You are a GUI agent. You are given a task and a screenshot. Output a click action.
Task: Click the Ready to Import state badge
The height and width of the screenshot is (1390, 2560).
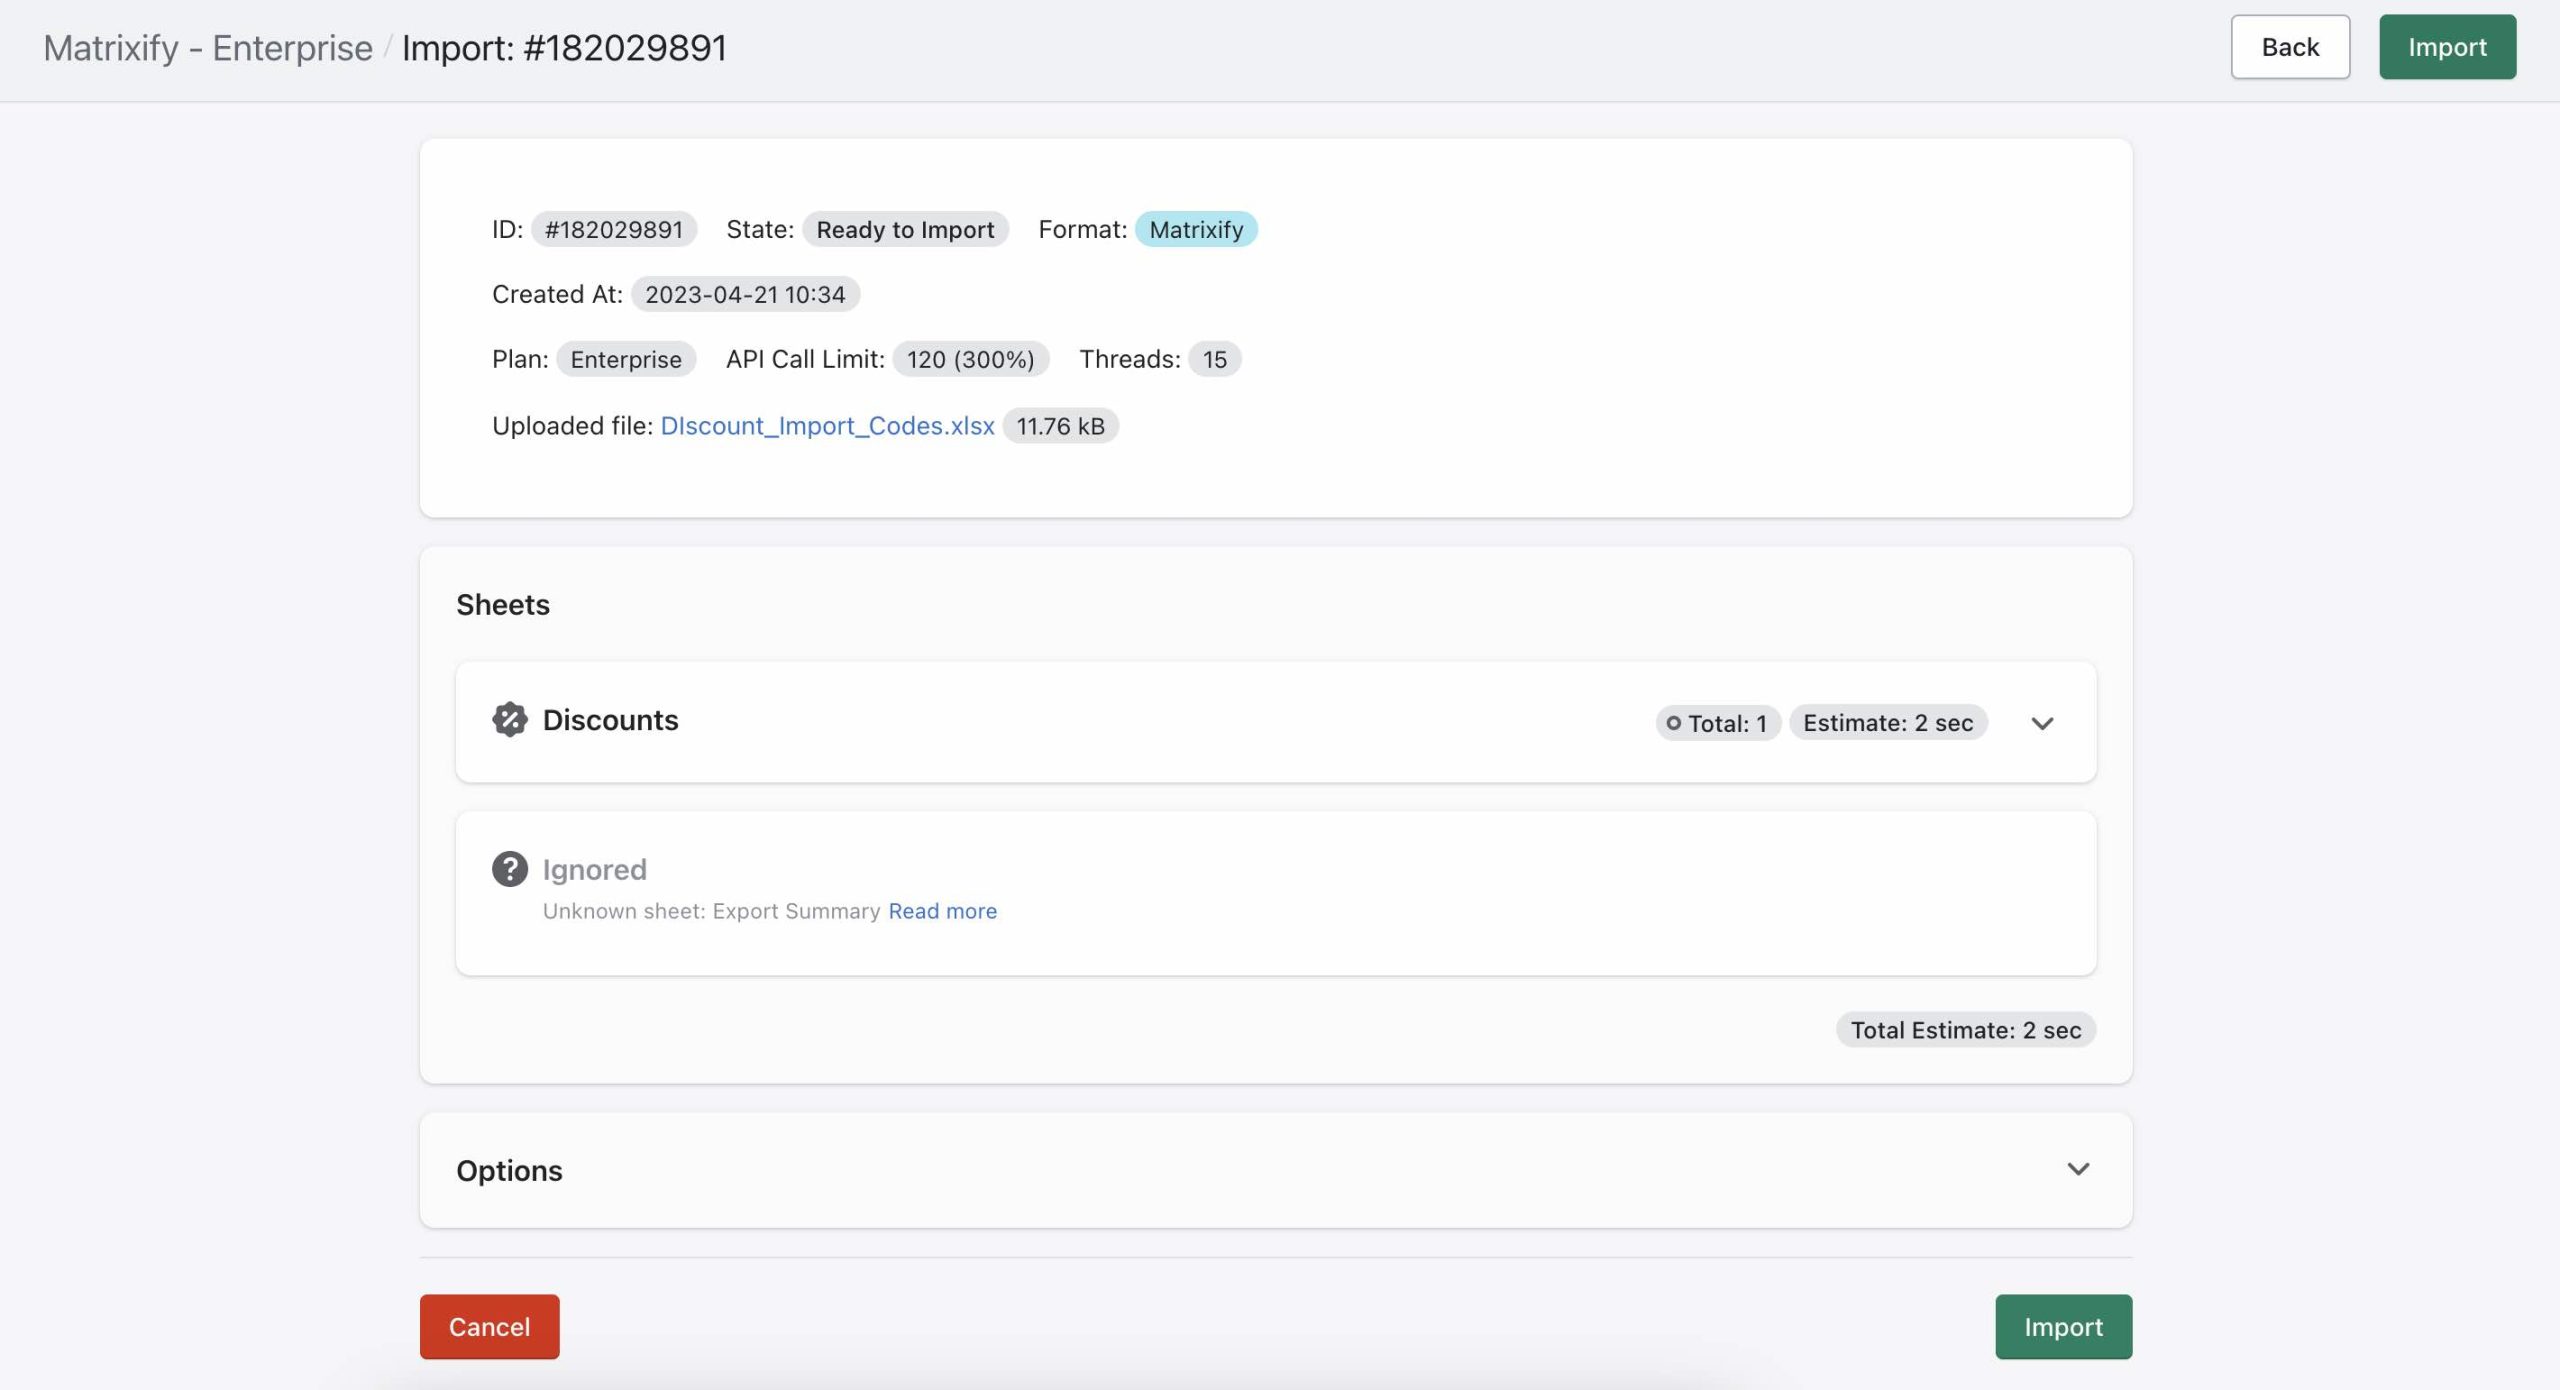pos(904,230)
